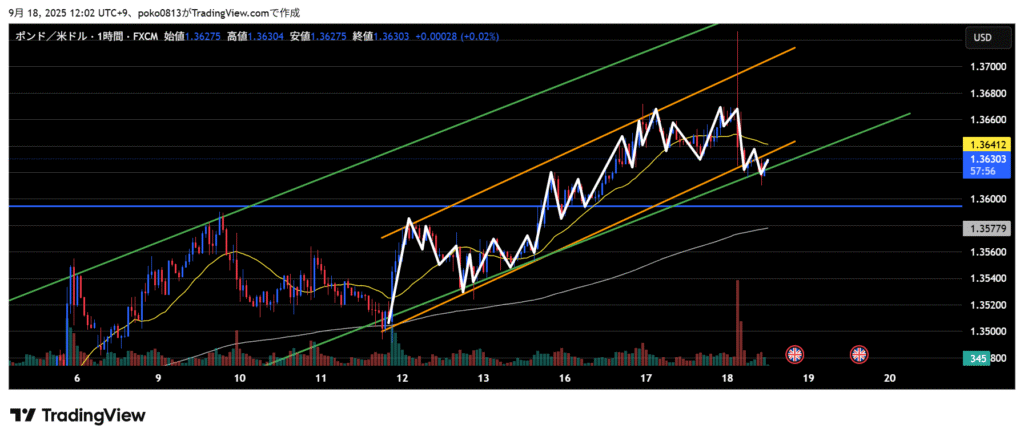Viewport: 1024px width, 441px height.
Task: Click the left UK flag event icon
Action: (795, 354)
